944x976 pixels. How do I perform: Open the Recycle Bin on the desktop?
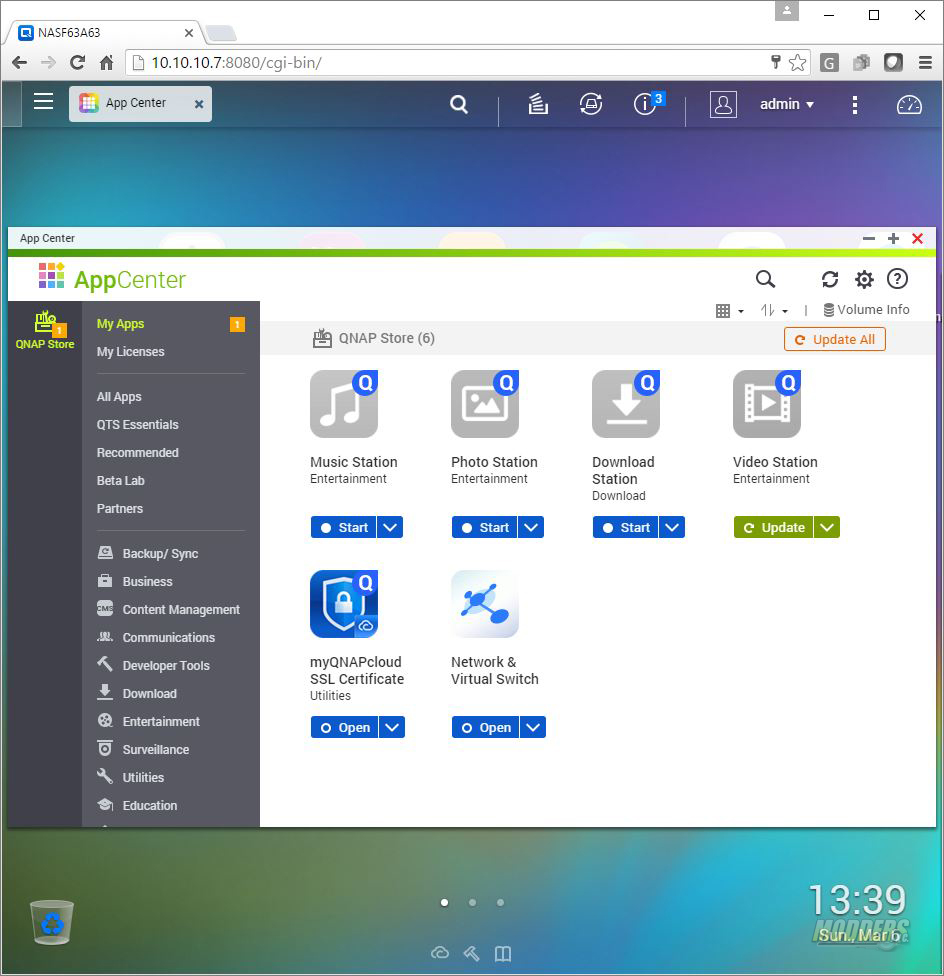point(52,922)
